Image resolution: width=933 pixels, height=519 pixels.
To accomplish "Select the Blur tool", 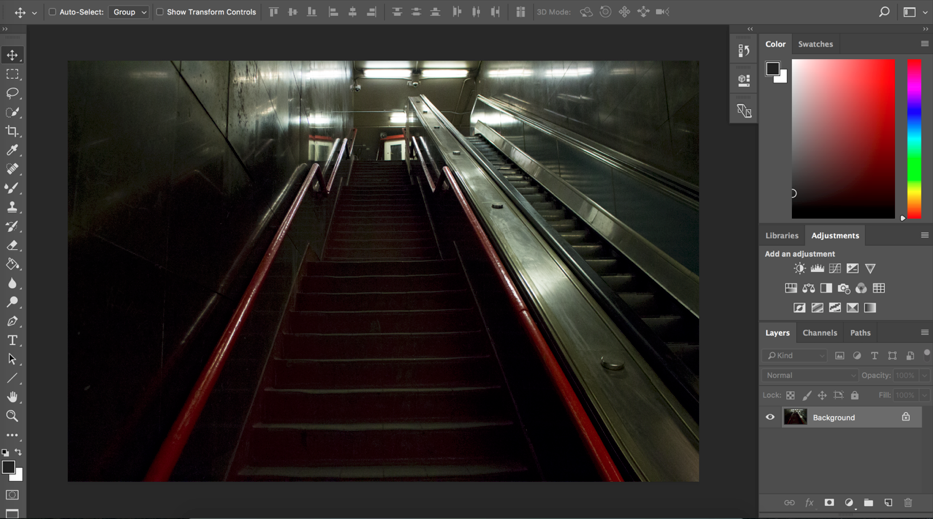I will tap(12, 283).
